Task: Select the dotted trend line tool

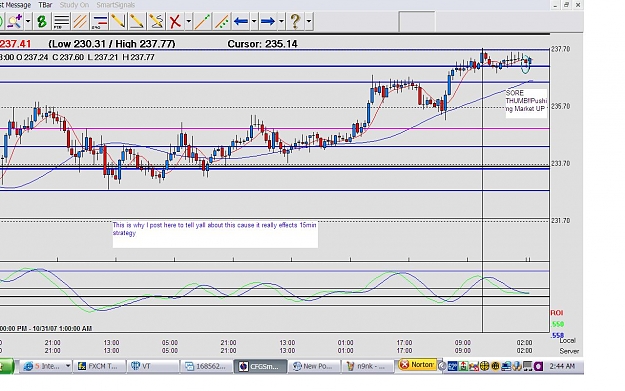Action: coord(221,21)
